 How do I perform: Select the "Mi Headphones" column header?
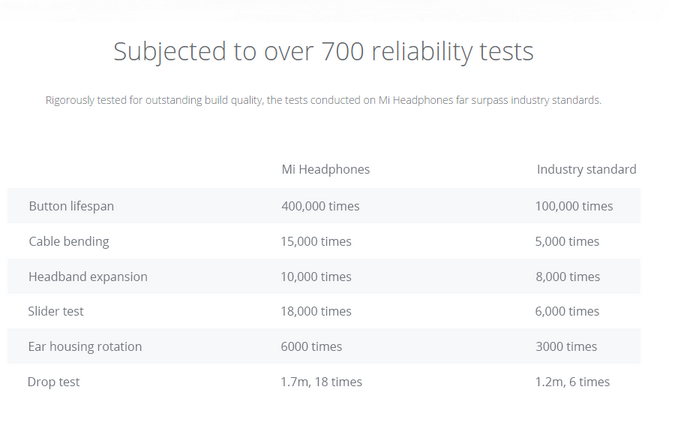point(325,169)
